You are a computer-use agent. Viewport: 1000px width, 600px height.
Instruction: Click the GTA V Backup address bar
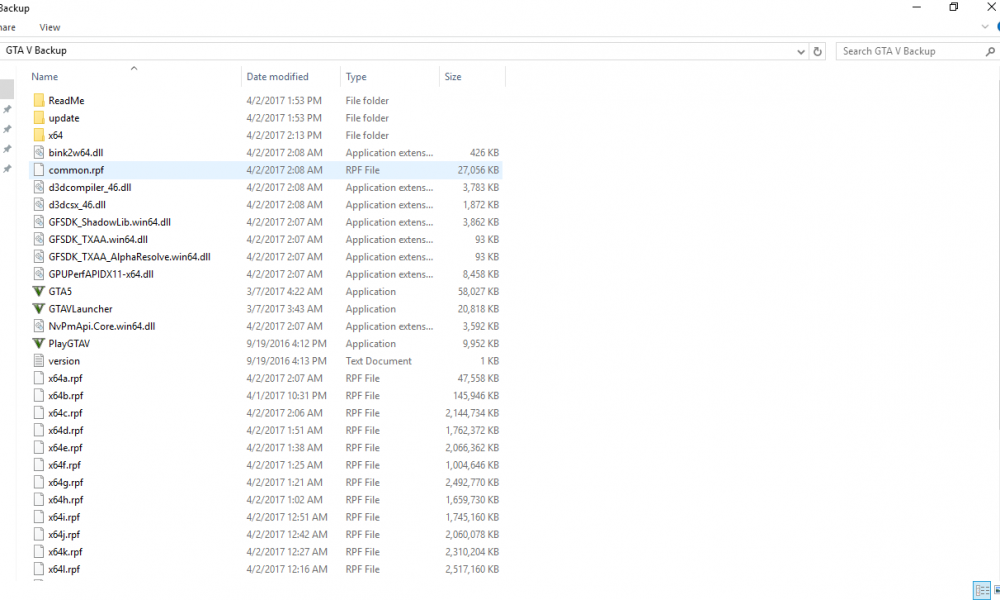click(395, 51)
